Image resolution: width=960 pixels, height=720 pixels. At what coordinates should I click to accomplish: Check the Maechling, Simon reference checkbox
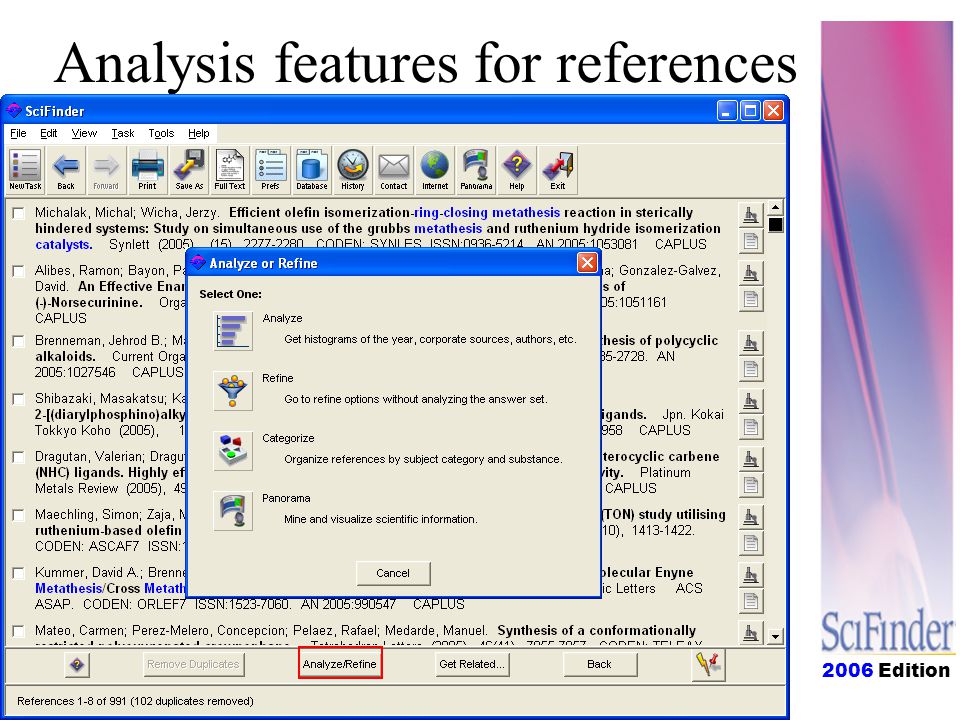[x=18, y=515]
